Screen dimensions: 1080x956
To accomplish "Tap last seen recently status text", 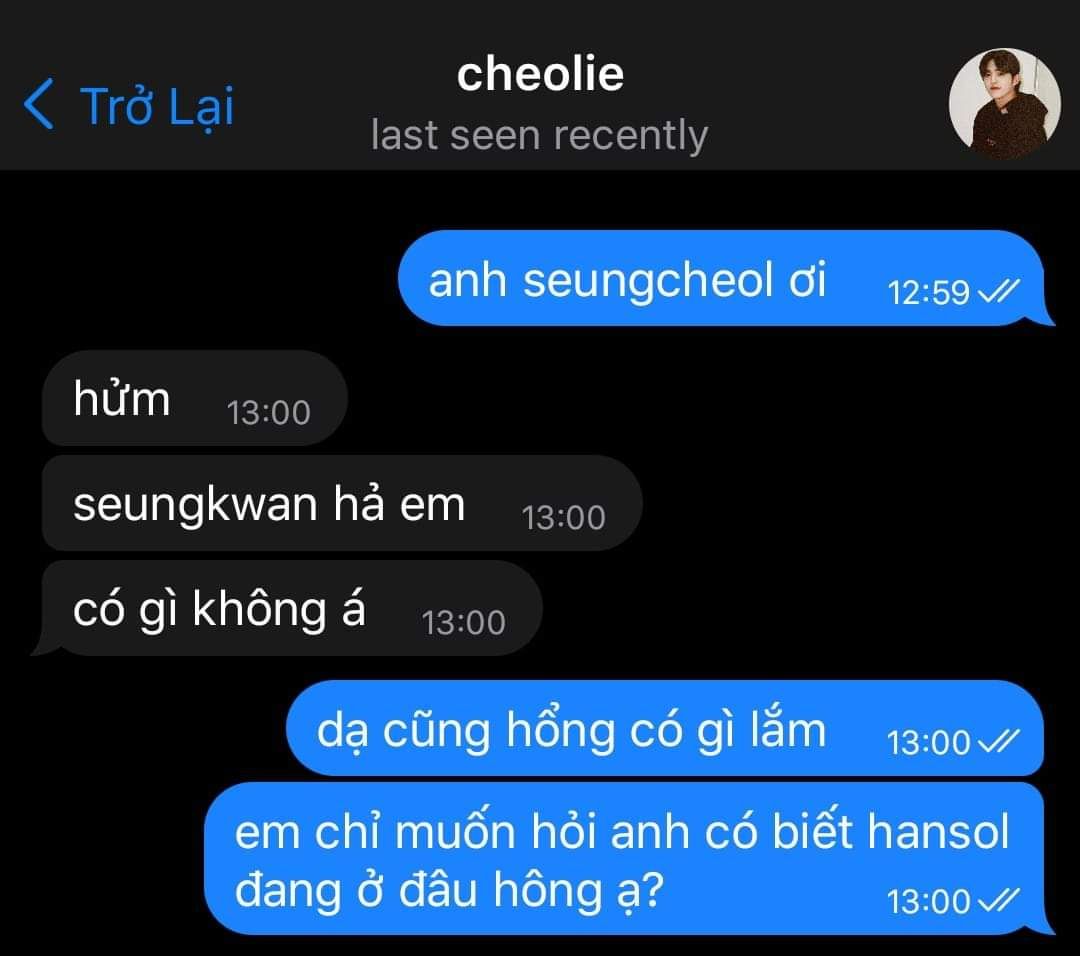I will [539, 135].
